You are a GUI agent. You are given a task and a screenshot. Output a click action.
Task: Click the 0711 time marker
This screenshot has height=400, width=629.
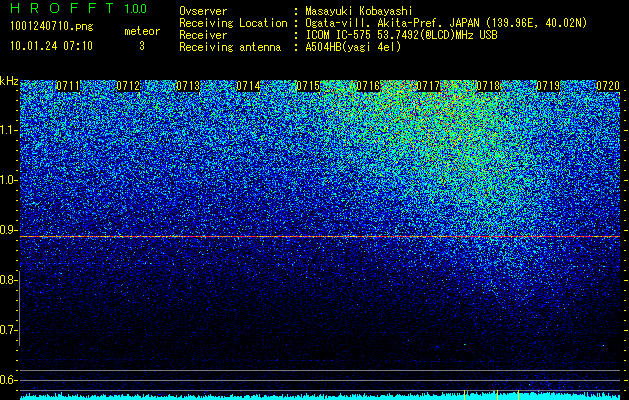(x=68, y=86)
